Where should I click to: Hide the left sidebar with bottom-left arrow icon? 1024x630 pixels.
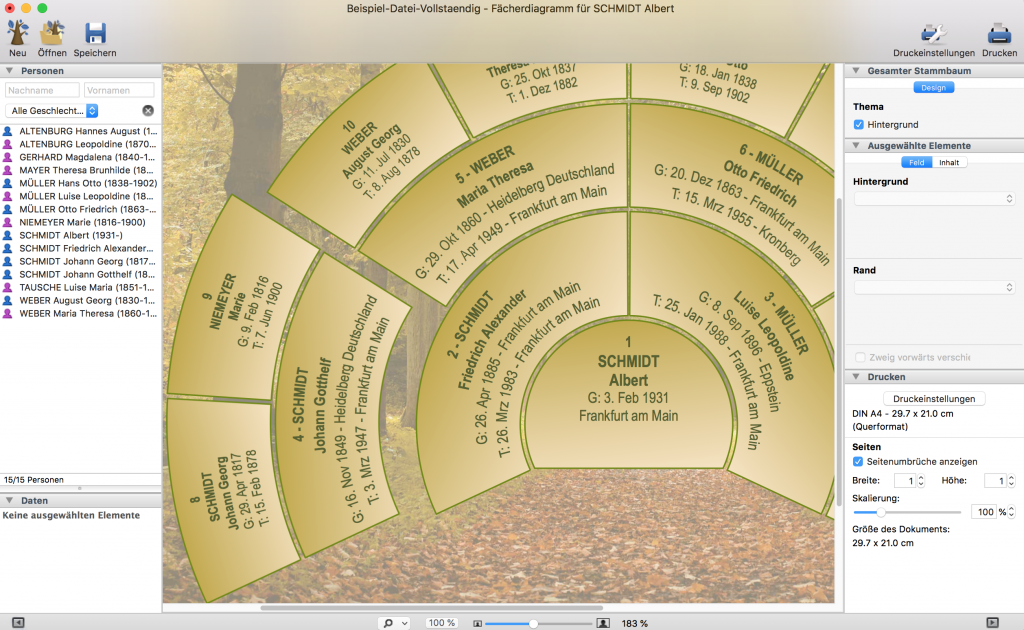point(18,622)
